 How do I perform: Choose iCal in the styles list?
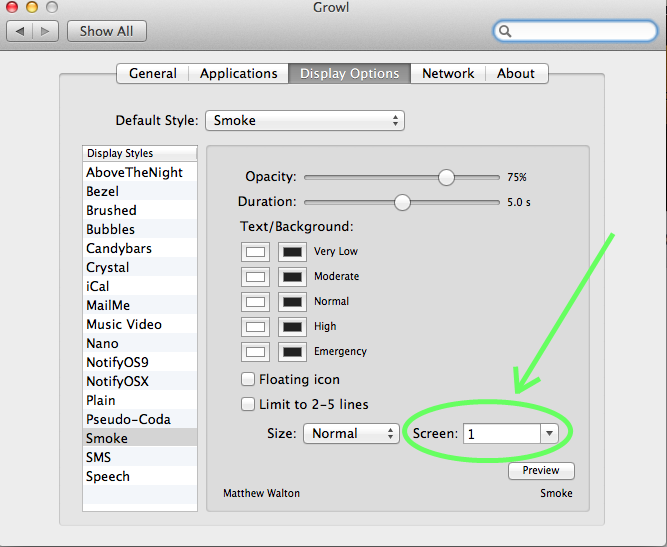tap(140, 286)
